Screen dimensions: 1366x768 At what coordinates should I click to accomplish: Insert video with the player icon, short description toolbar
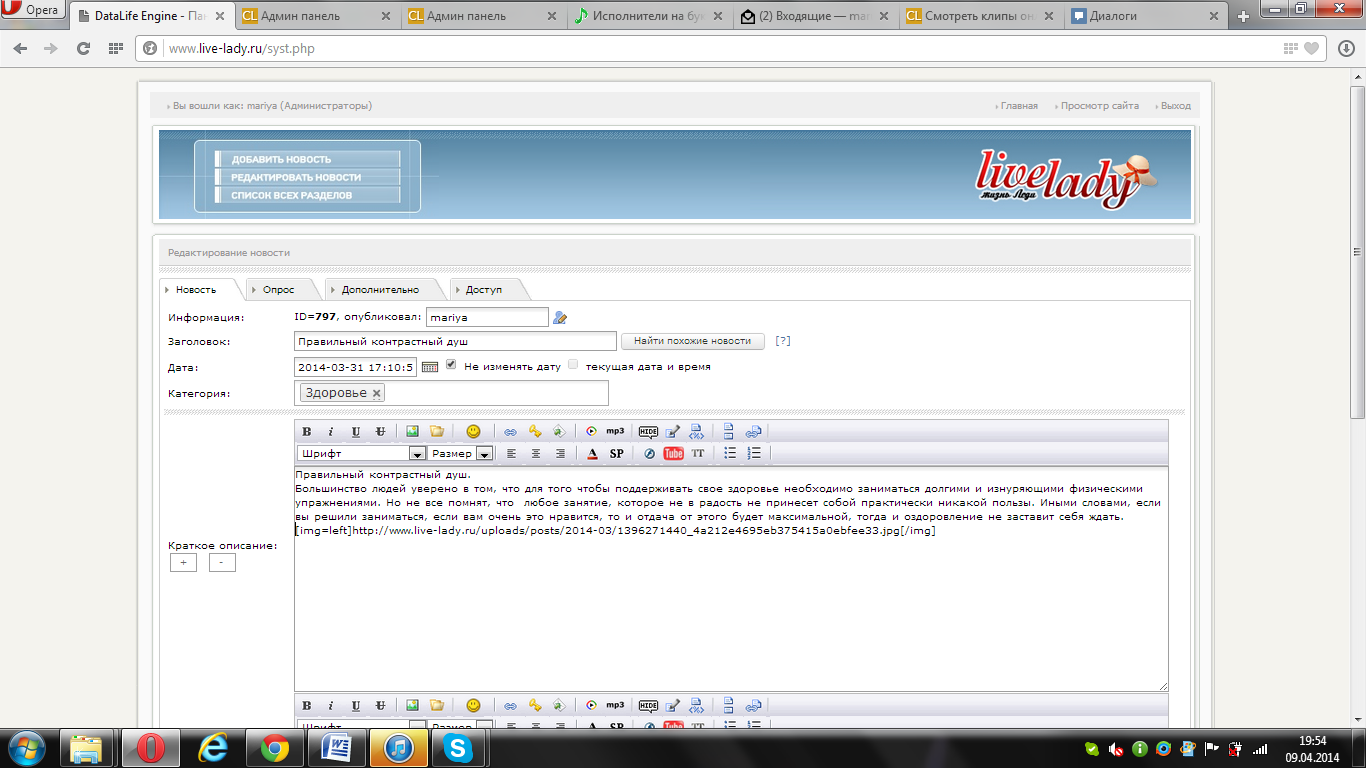(591, 431)
